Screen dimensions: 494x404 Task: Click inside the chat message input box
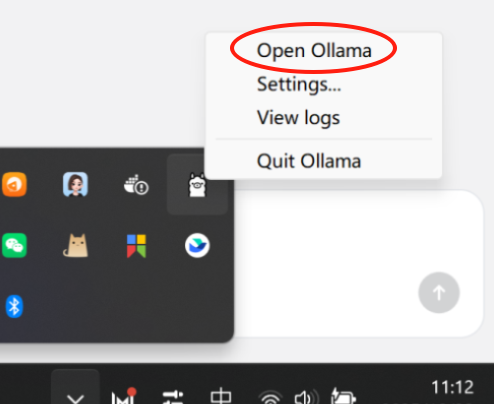[x=357, y=263]
